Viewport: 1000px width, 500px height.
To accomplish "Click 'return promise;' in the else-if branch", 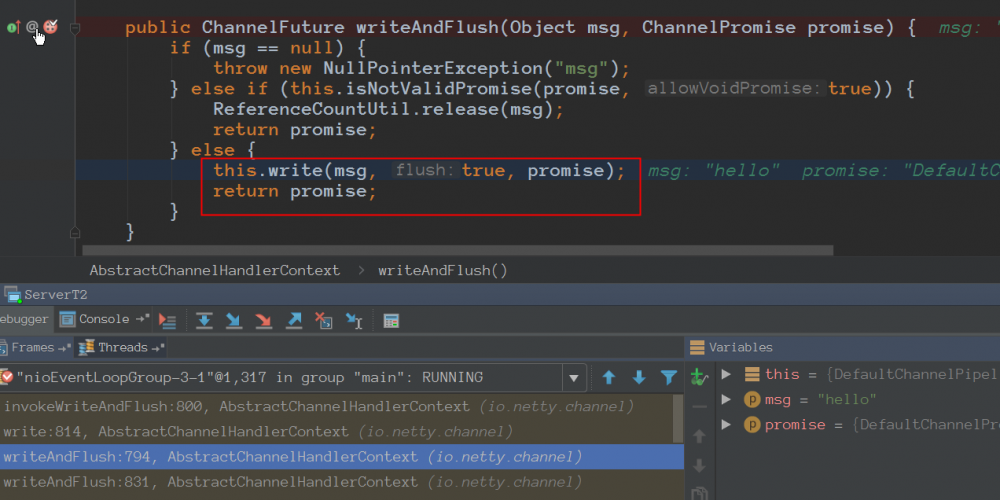I will [x=295, y=130].
